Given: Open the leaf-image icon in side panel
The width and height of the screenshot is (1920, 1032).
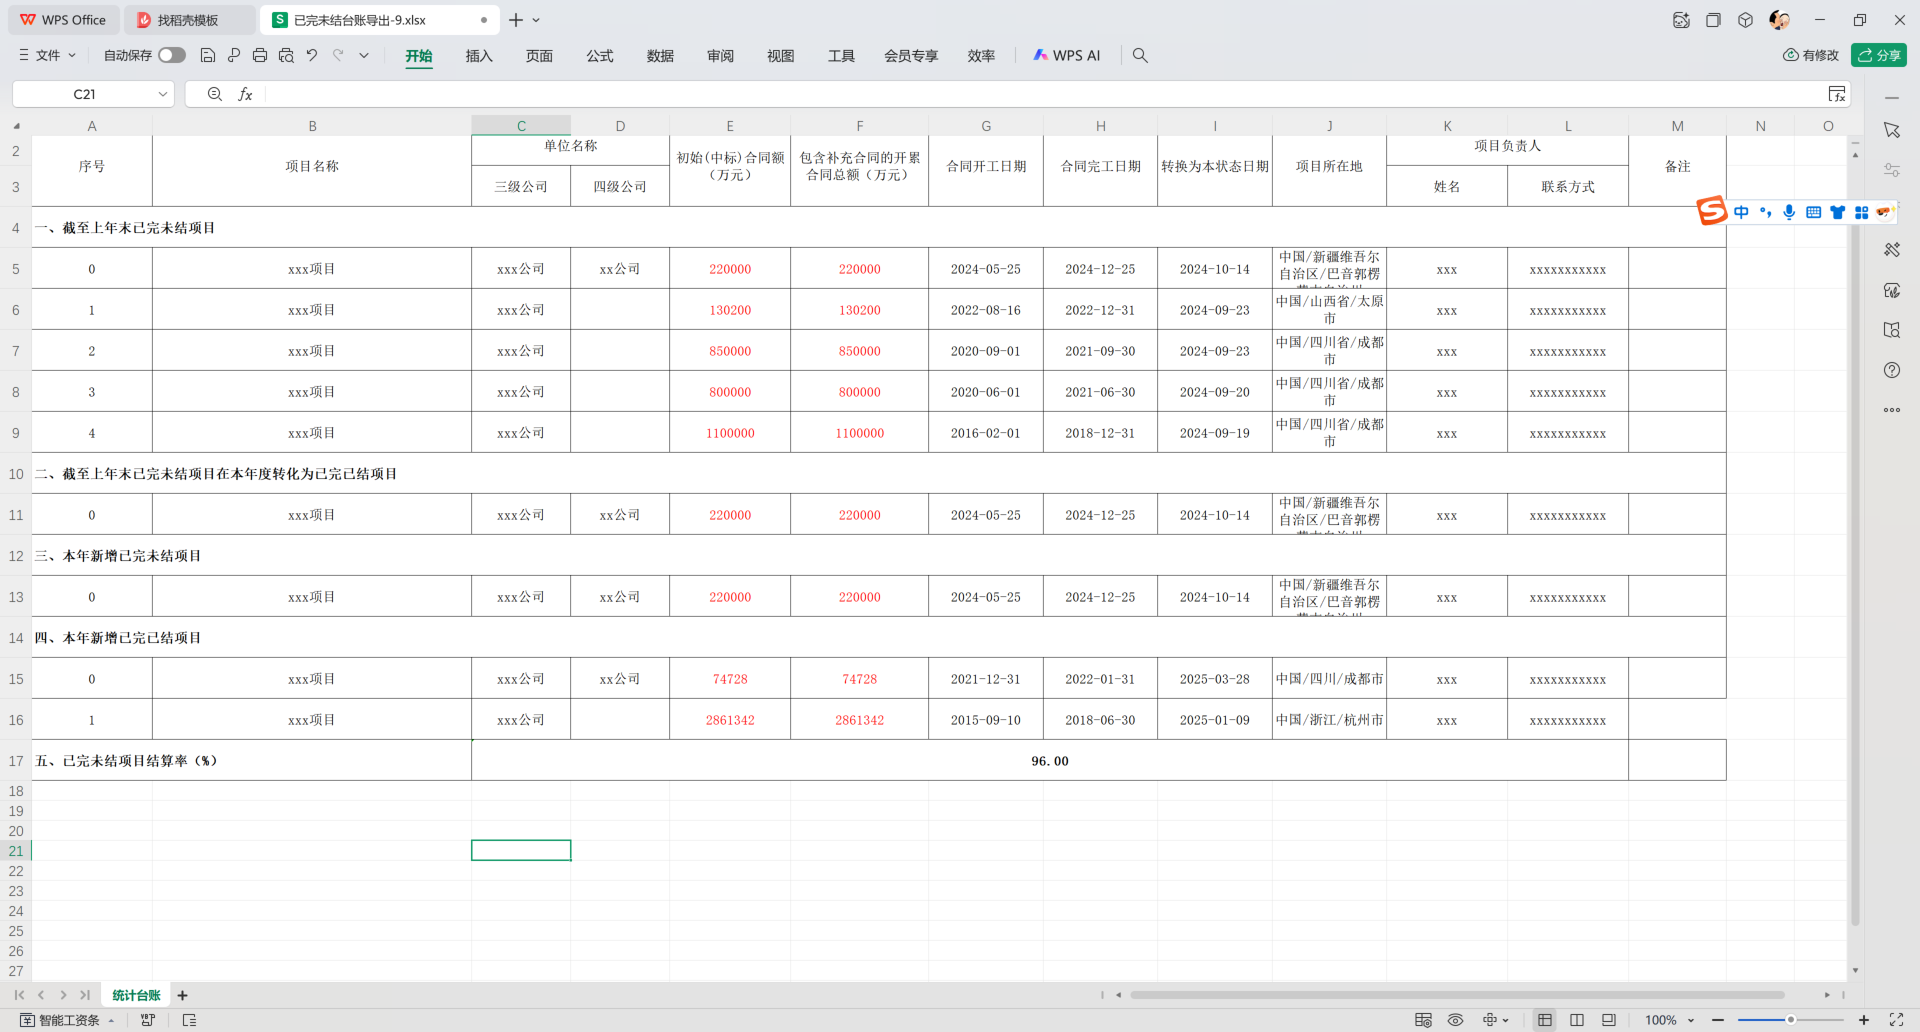Looking at the screenshot, I should tap(1892, 290).
